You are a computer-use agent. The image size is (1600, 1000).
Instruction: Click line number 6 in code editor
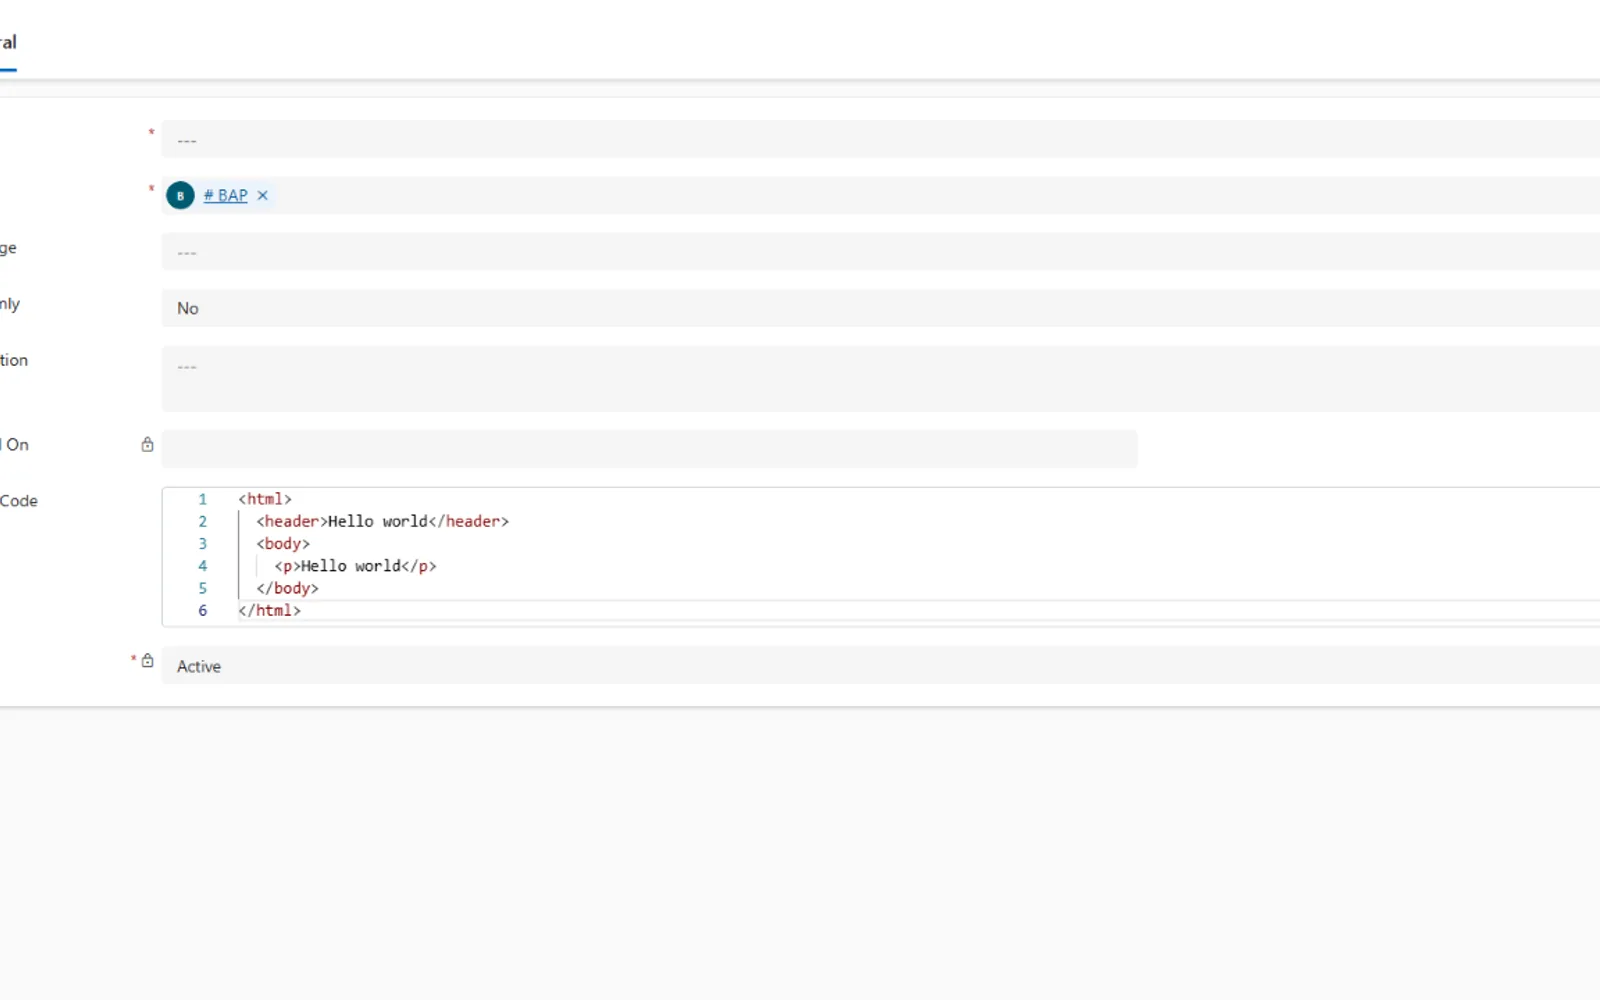[x=203, y=610]
